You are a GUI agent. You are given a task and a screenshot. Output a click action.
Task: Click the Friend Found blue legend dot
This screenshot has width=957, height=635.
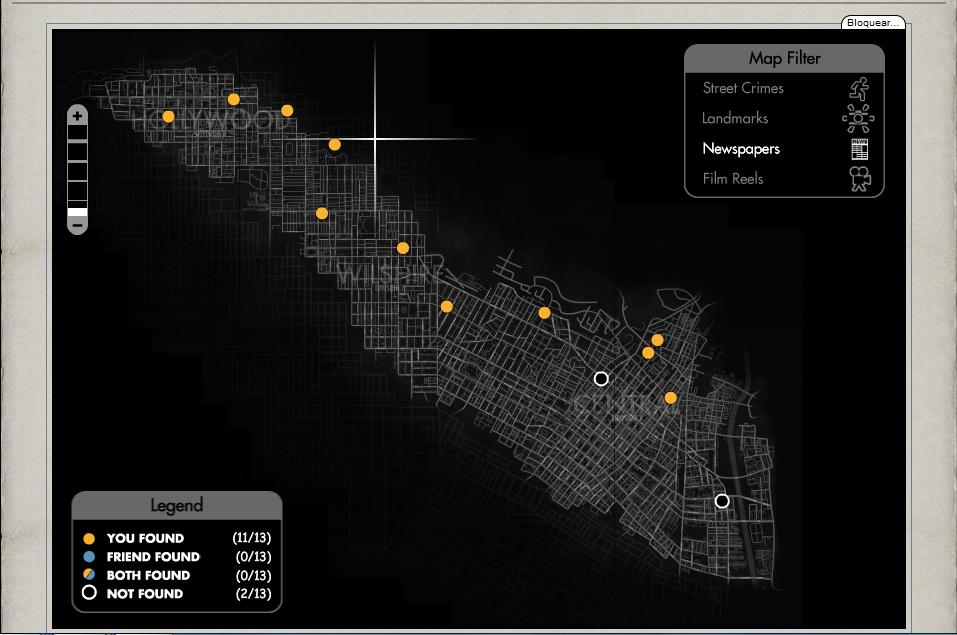[89, 557]
